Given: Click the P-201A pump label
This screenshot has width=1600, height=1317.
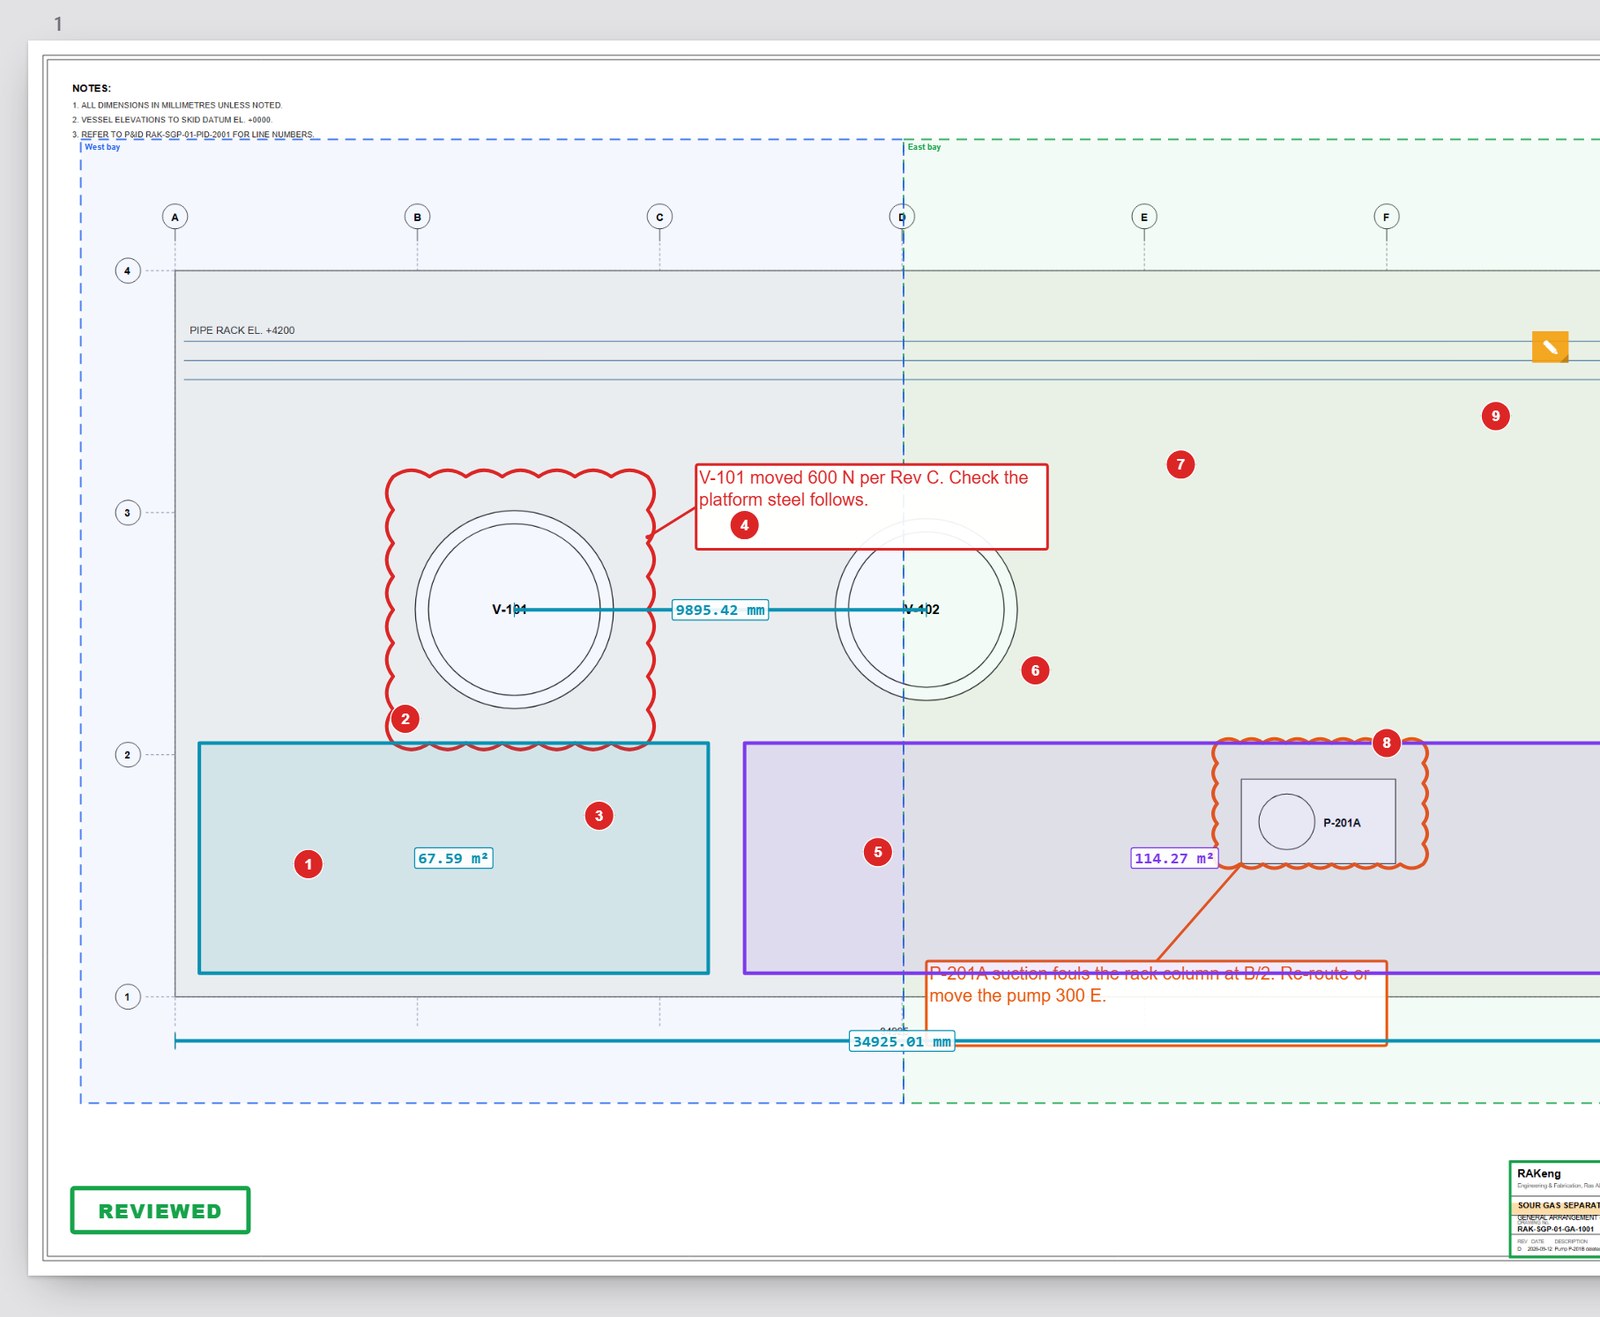Looking at the screenshot, I should click(1342, 823).
